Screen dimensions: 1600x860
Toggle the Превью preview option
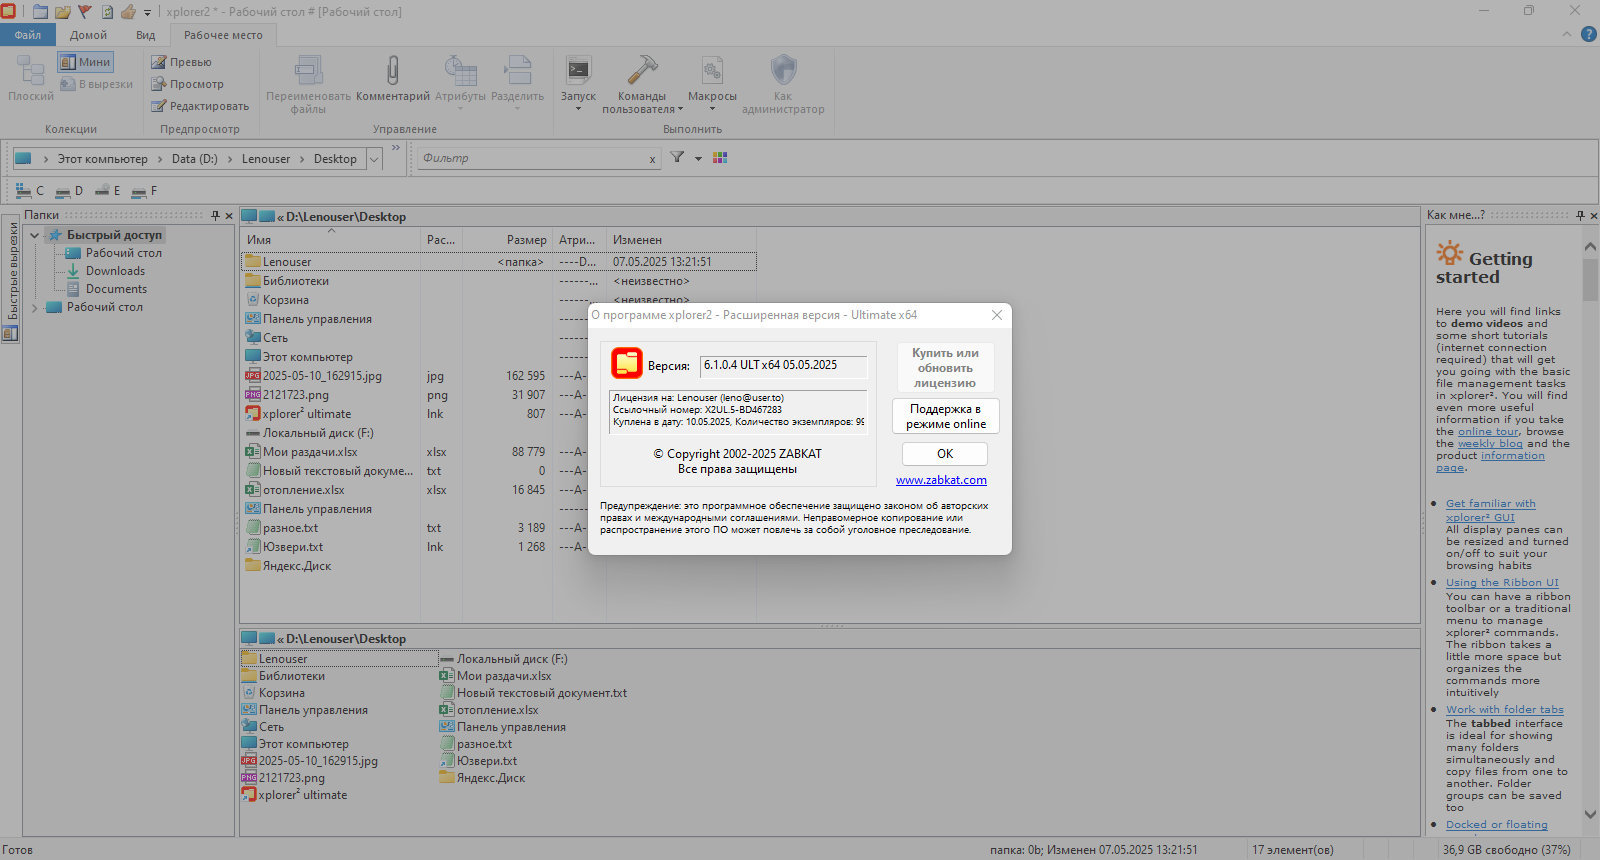pos(181,62)
